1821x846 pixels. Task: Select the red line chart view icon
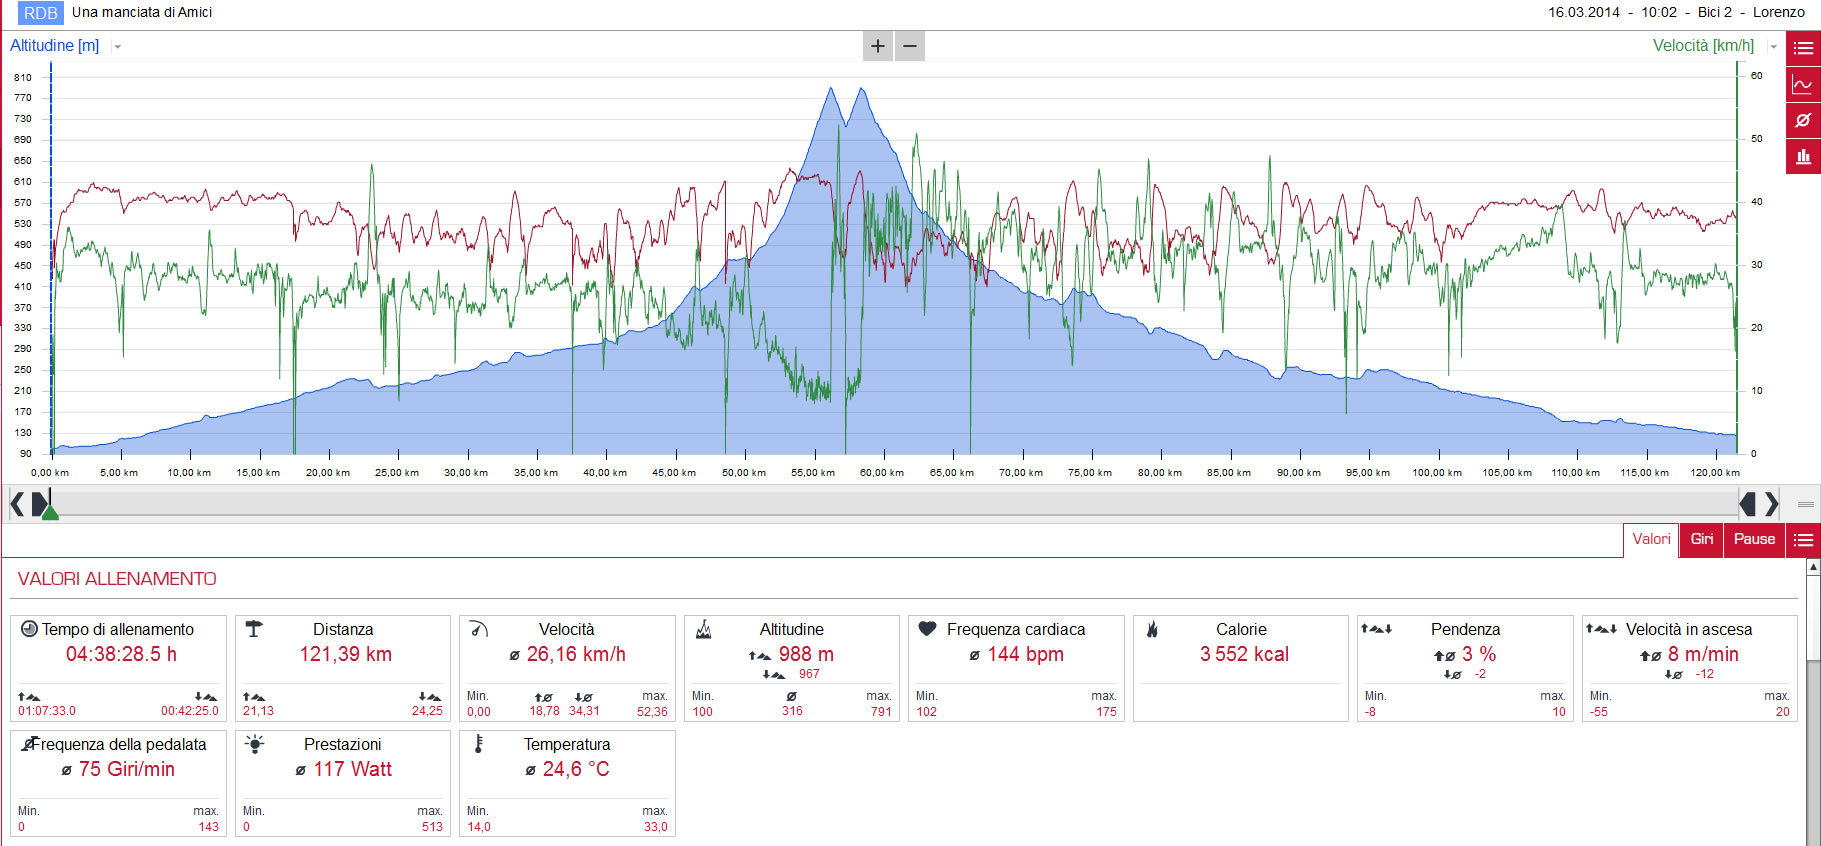(1804, 84)
